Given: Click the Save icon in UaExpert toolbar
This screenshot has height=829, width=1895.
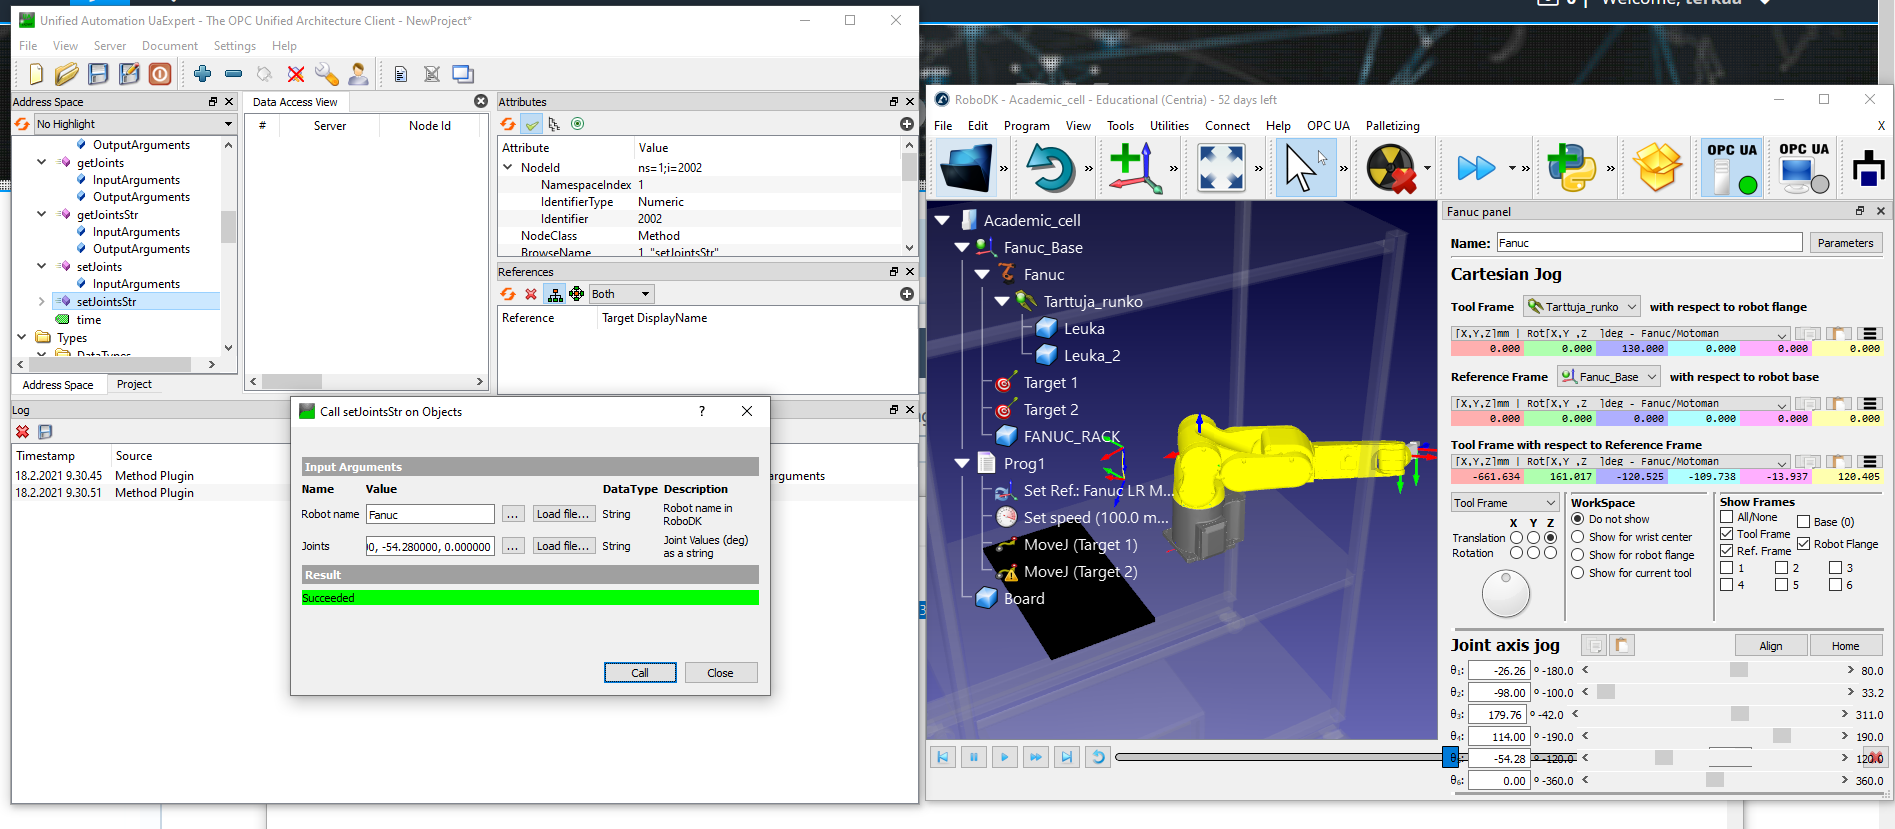Looking at the screenshot, I should (x=98, y=74).
